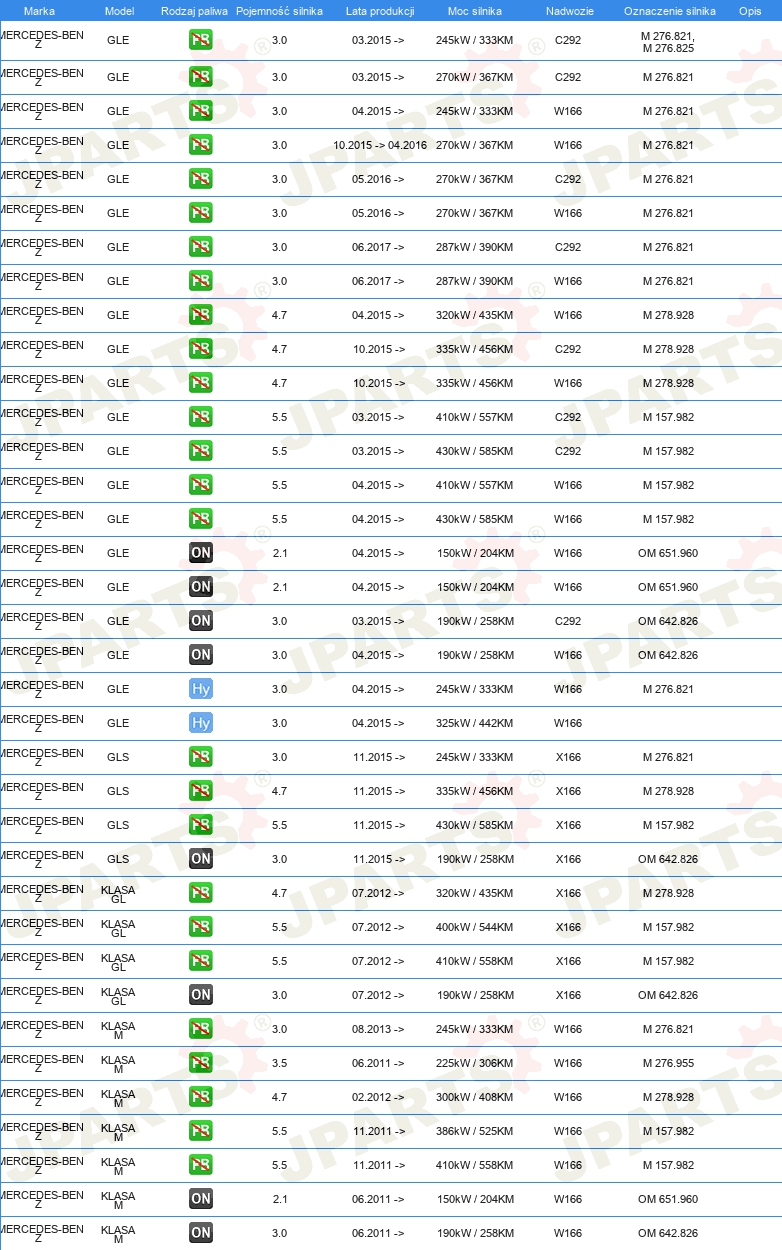
Task: Select engine capacity 3.5
Action: pyautogui.click(x=279, y=1063)
